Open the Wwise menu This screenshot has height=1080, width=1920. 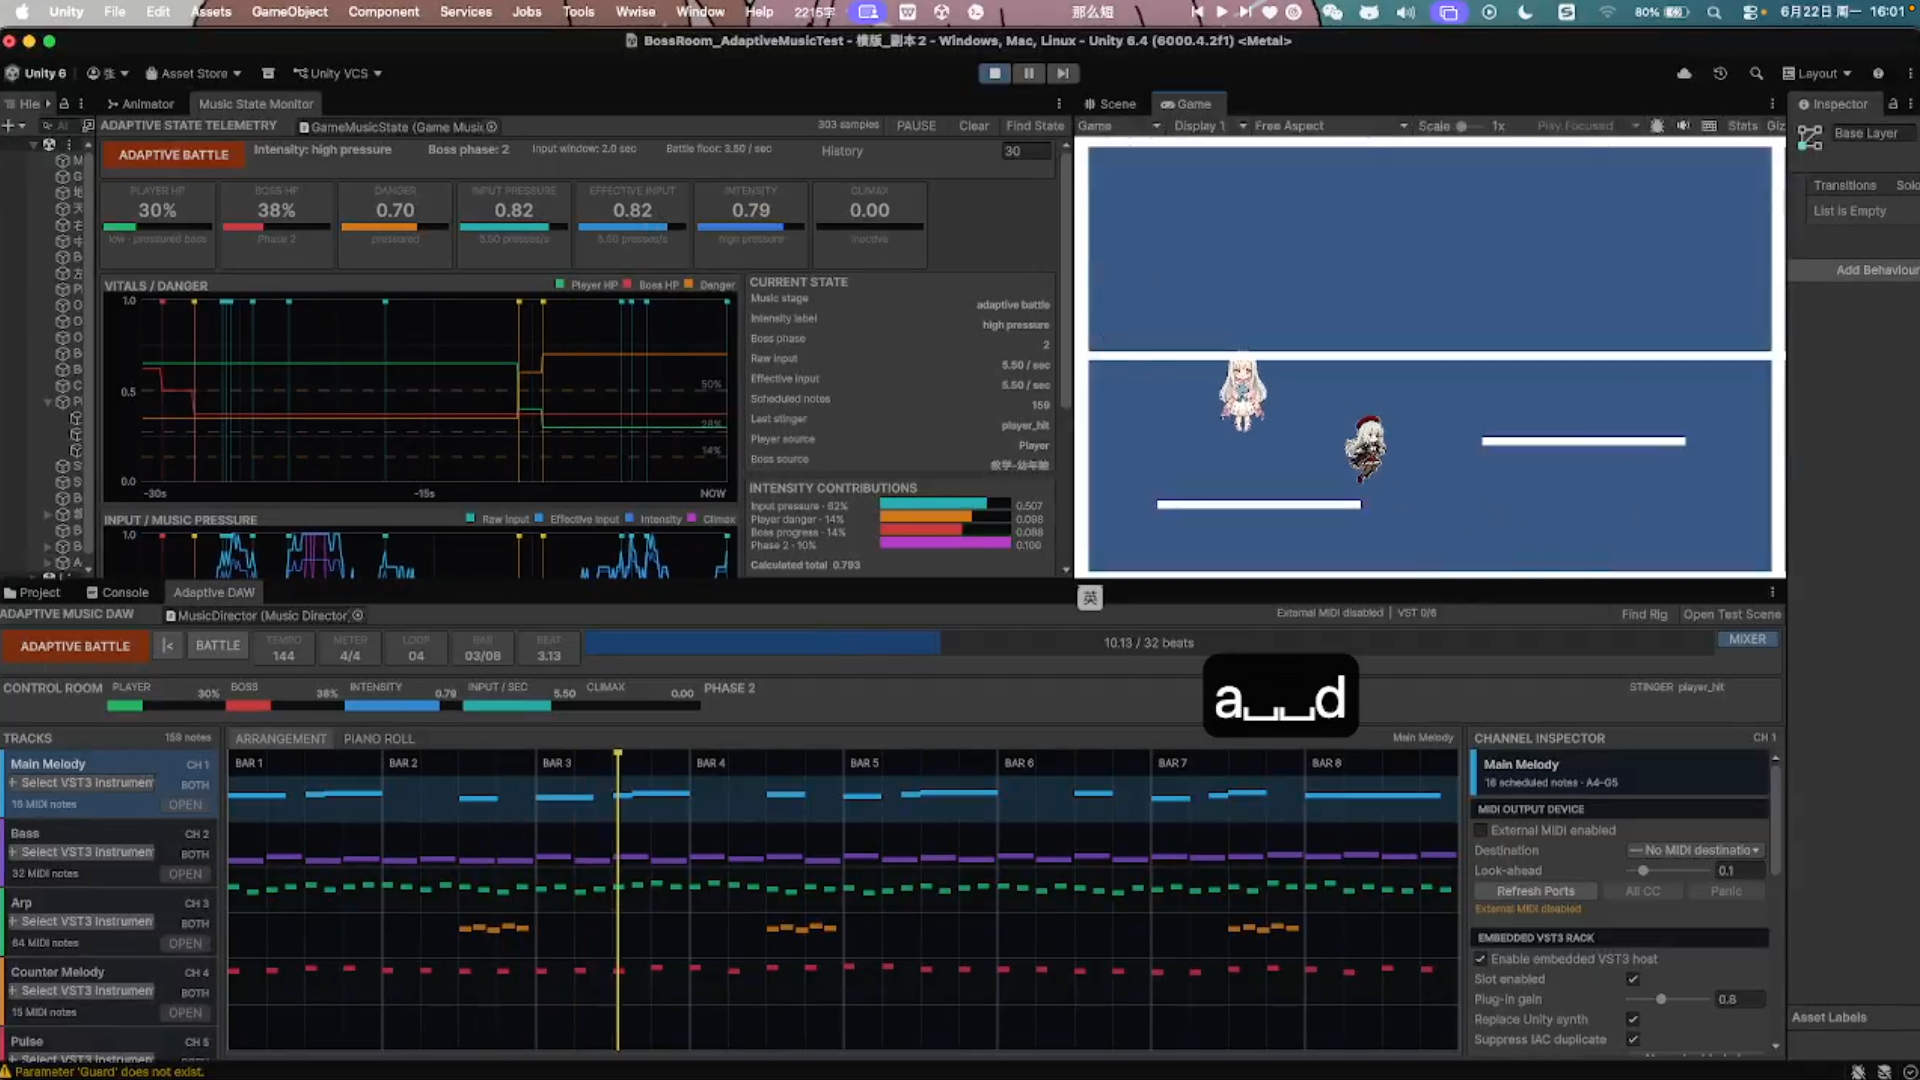point(635,12)
